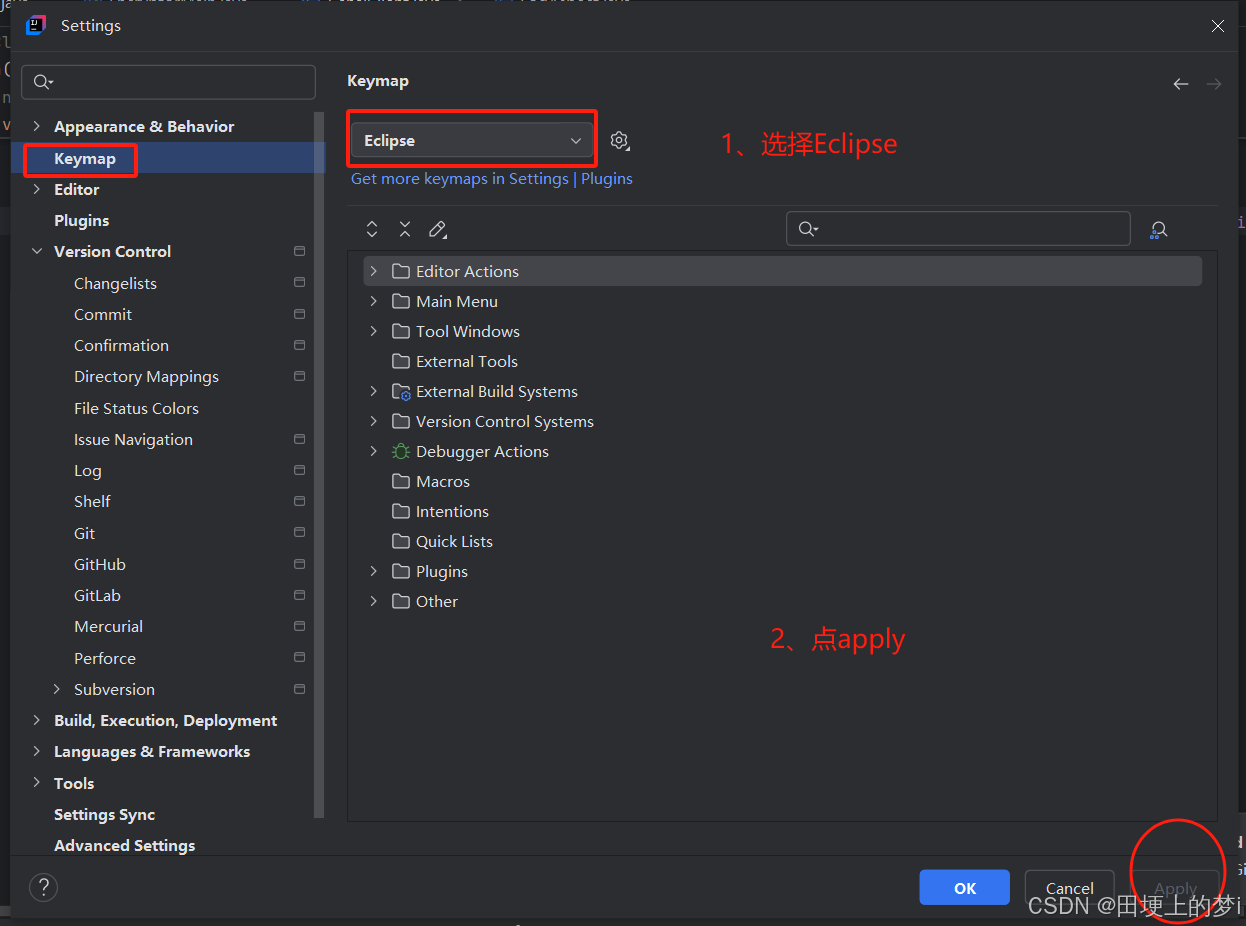The height and width of the screenshot is (926, 1246).
Task: Click the settings sidebar scrollbar
Action: click(319, 464)
